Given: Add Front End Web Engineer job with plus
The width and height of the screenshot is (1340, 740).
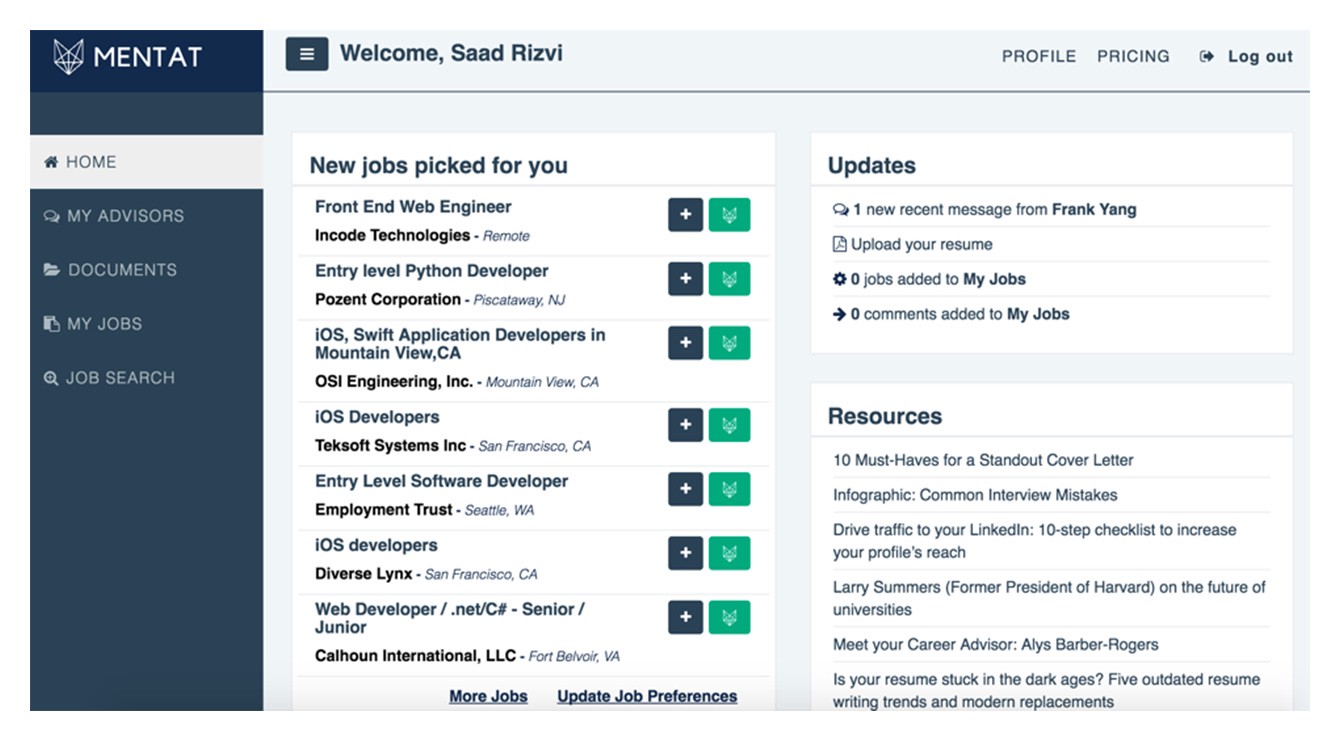Looking at the screenshot, I should click(685, 215).
